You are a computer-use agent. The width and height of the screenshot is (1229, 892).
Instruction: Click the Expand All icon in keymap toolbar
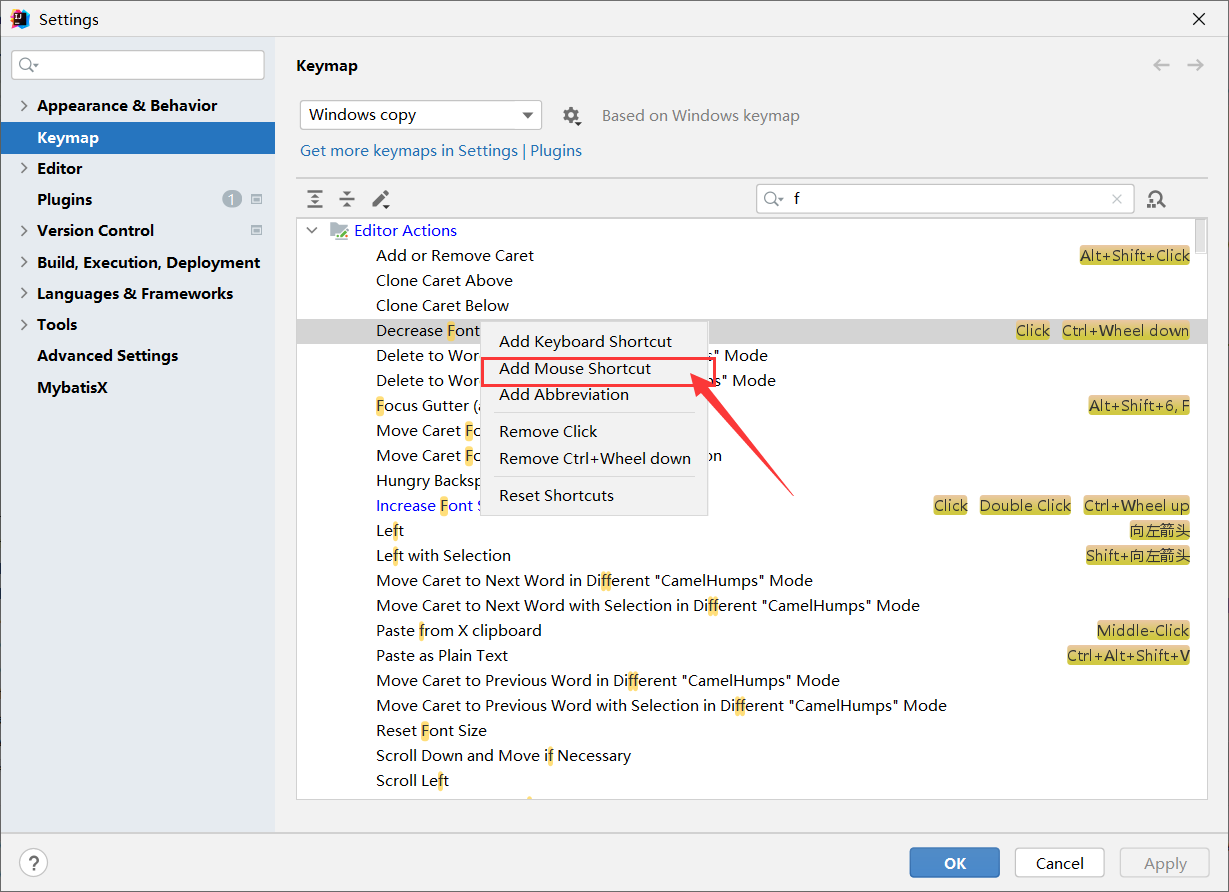tap(315, 199)
